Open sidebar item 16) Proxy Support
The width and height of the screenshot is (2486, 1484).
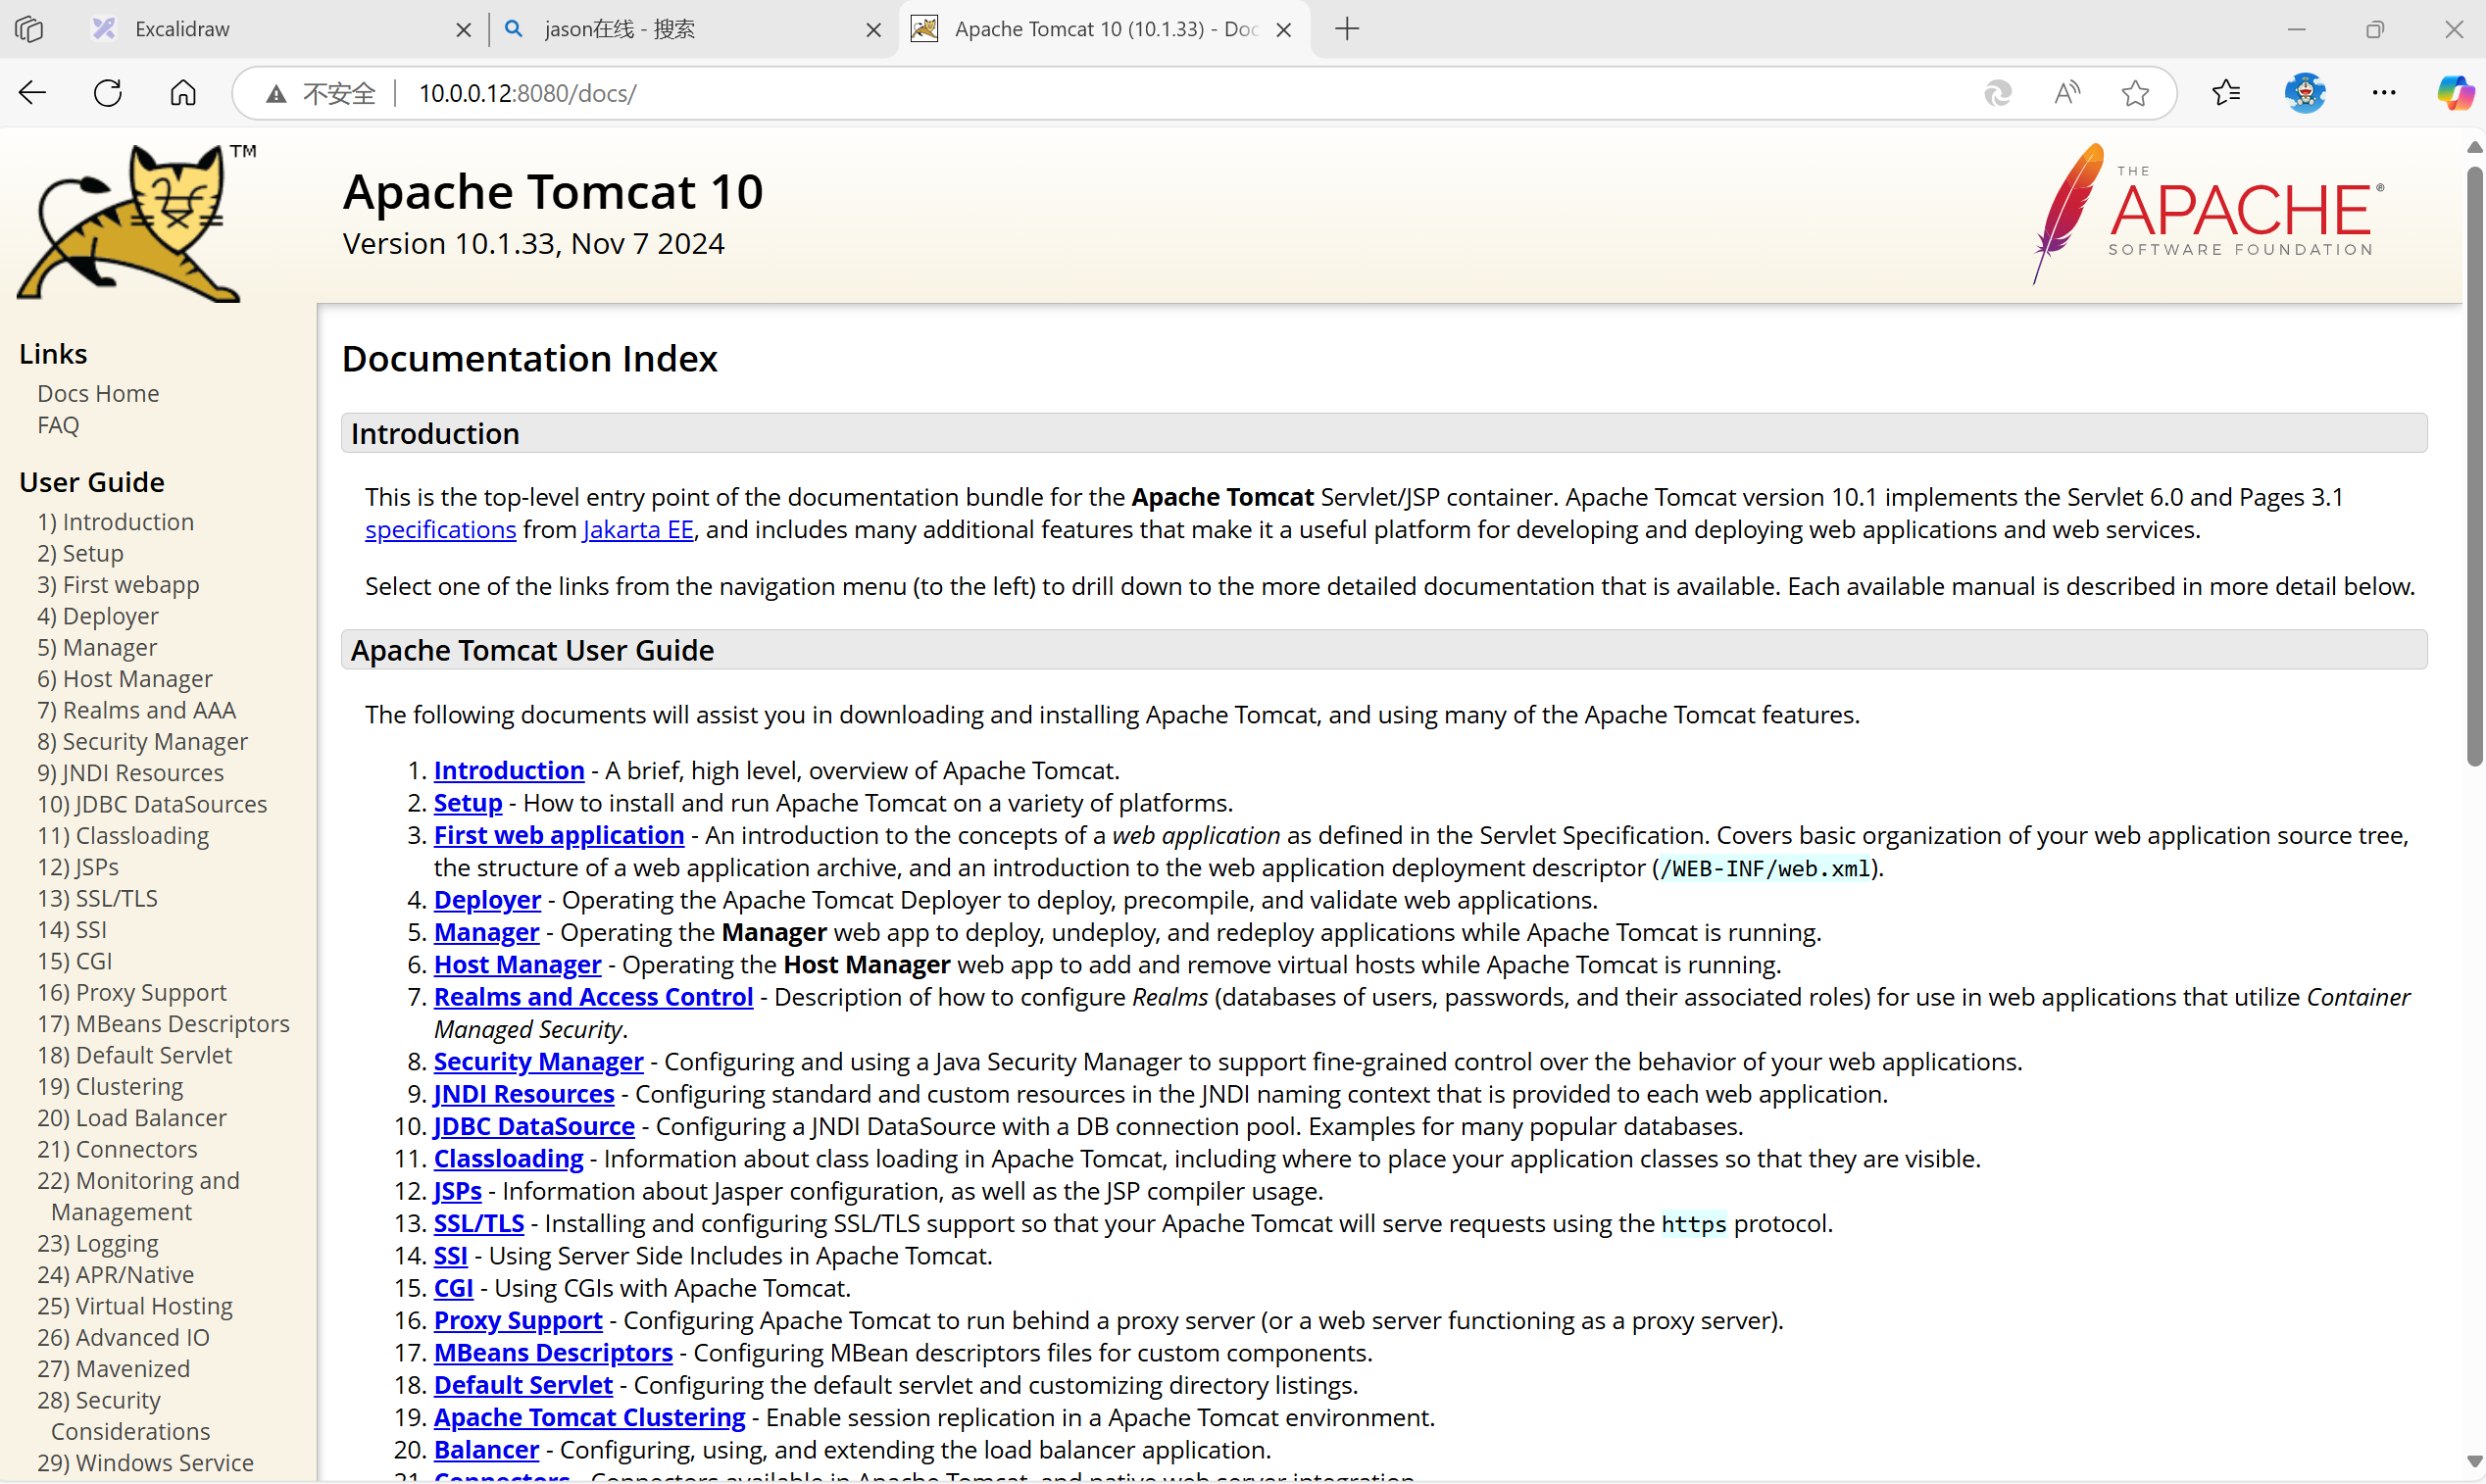[x=132, y=992]
